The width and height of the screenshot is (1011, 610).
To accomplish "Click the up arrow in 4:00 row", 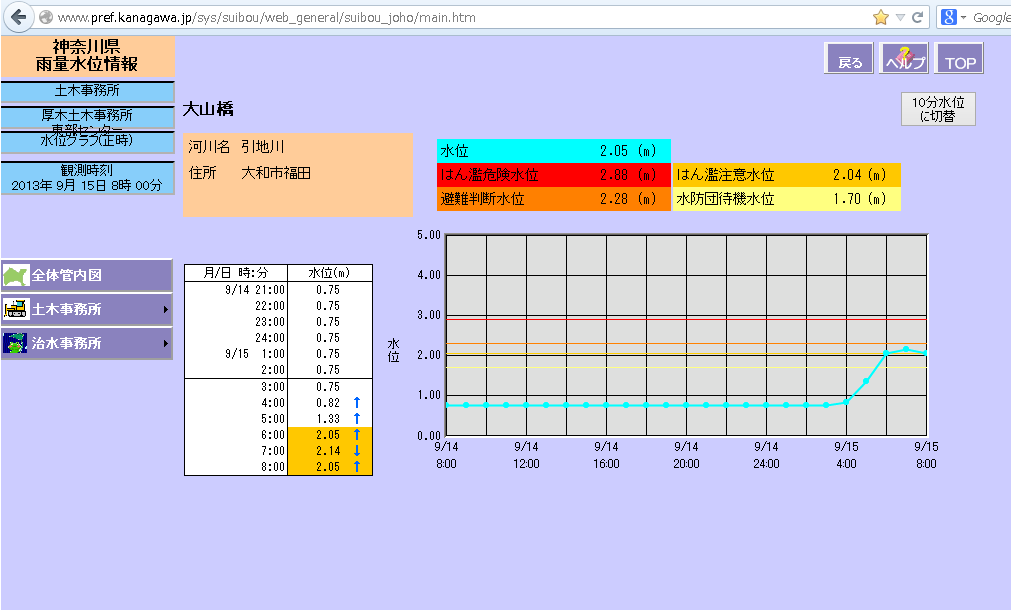I will click(357, 403).
